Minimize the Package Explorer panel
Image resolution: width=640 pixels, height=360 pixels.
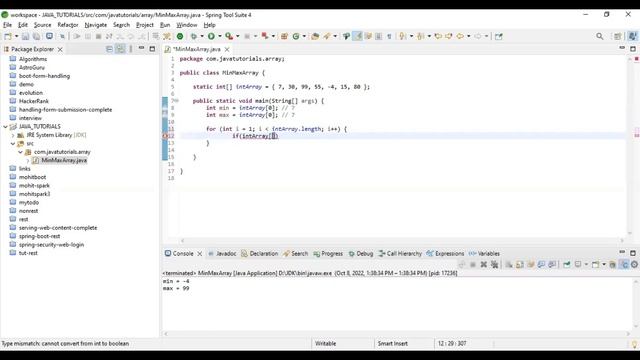[x=141, y=49]
